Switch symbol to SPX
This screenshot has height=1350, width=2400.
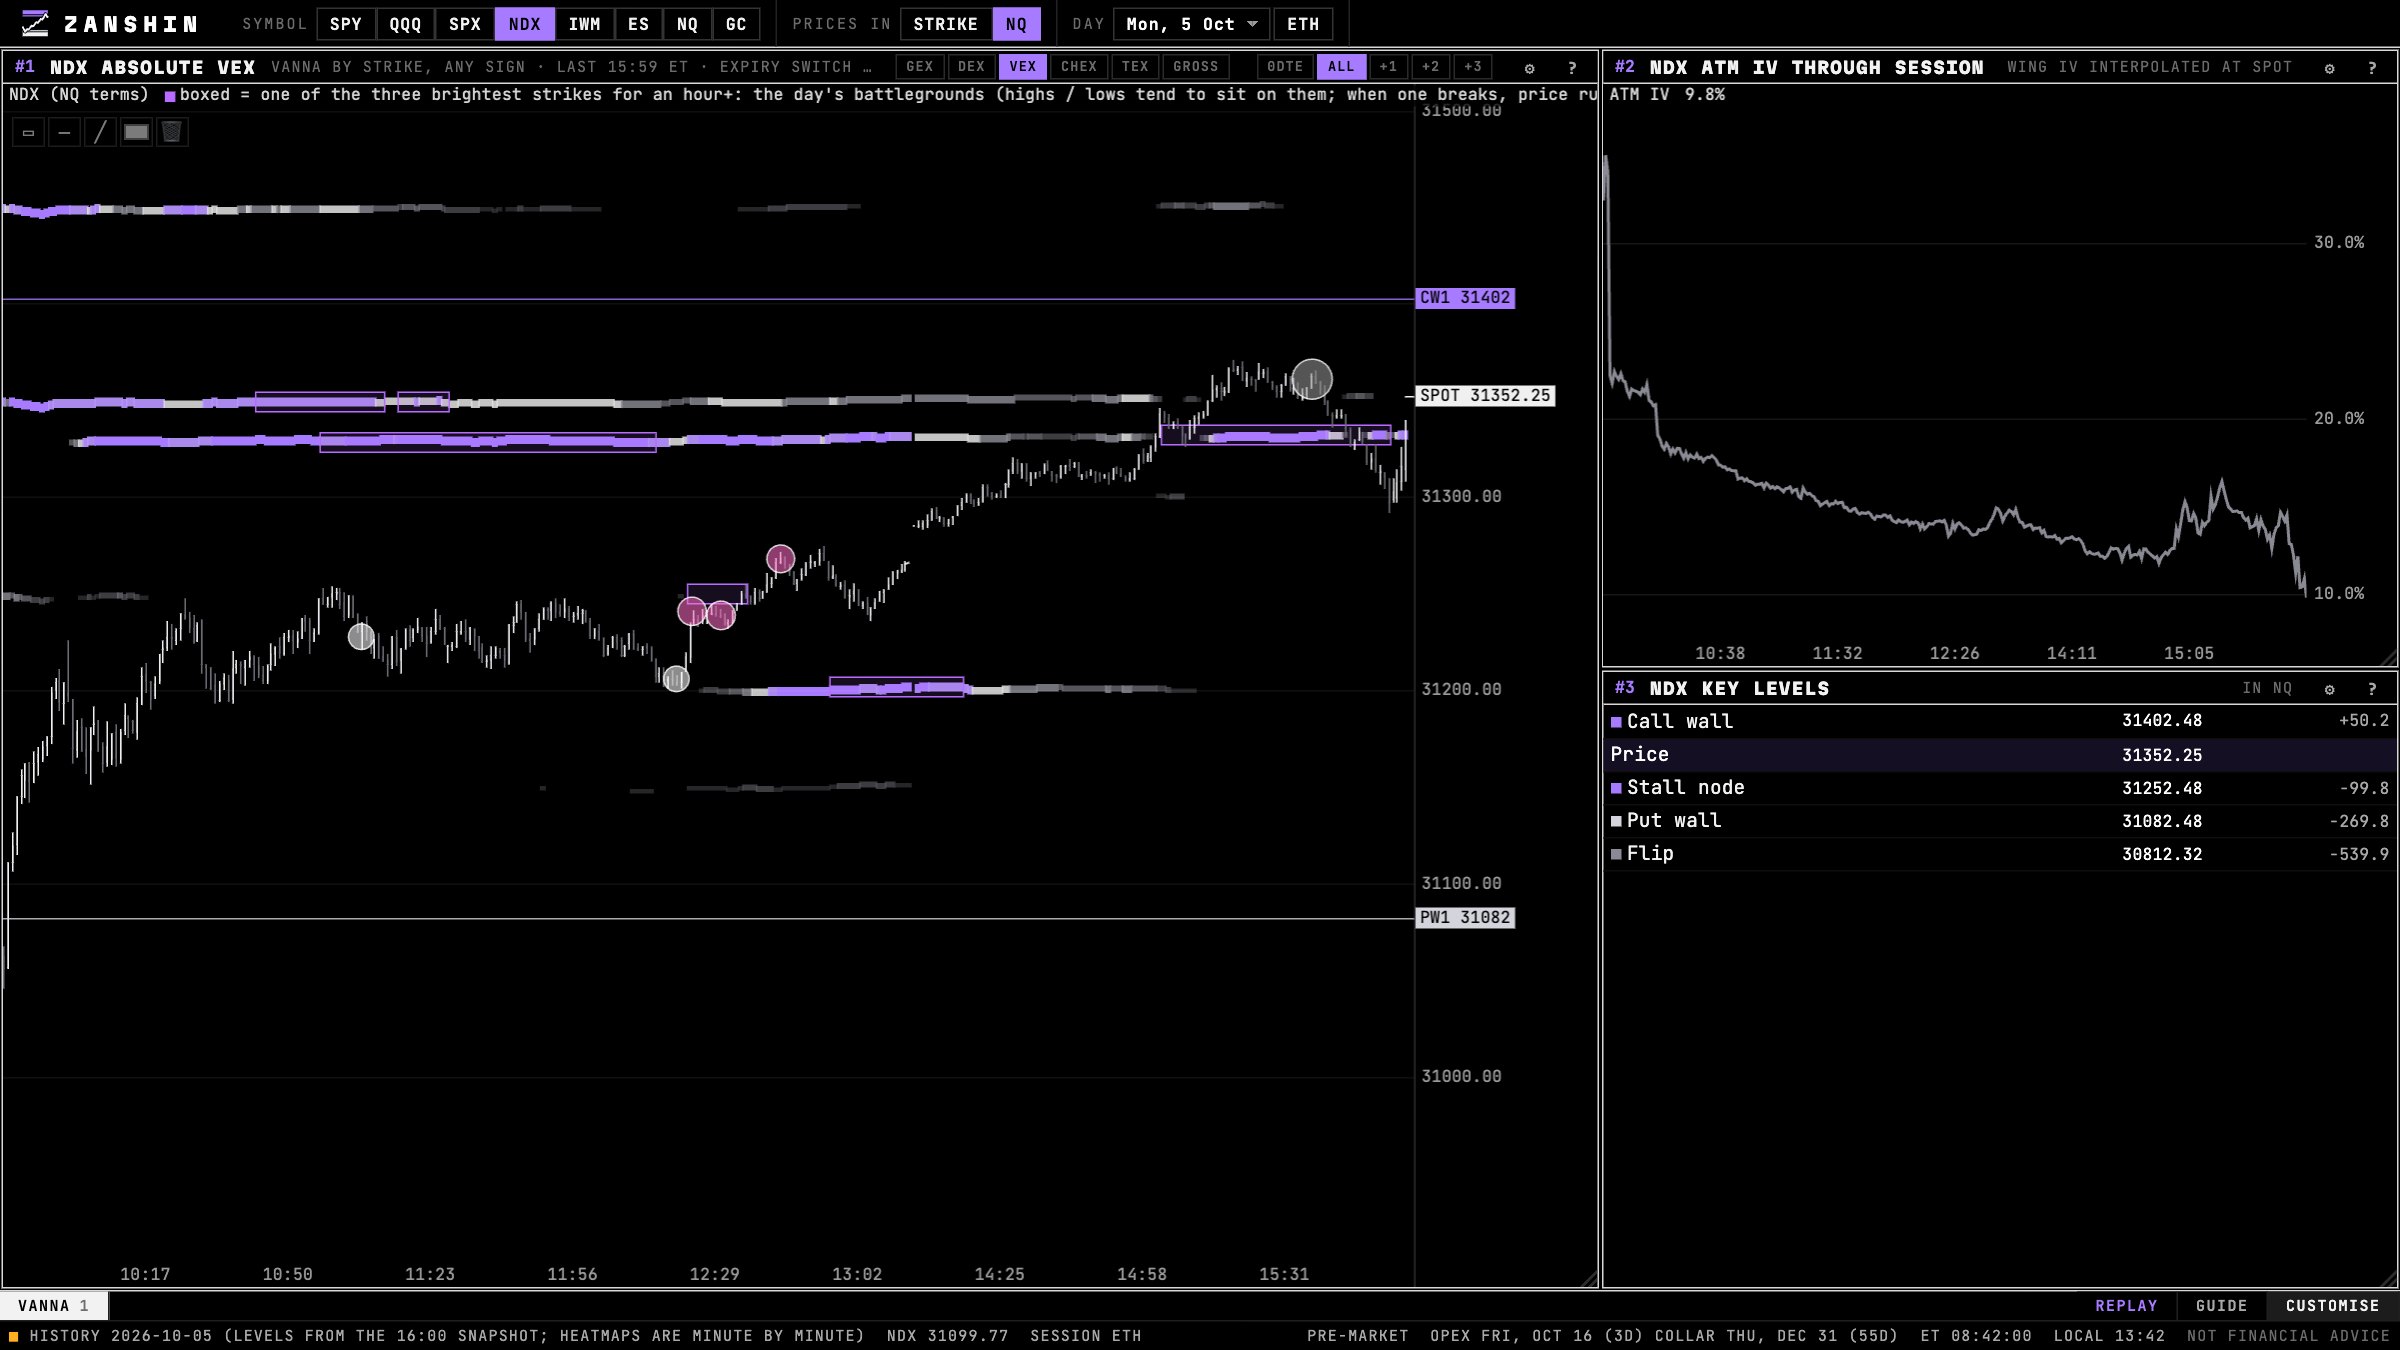465,24
